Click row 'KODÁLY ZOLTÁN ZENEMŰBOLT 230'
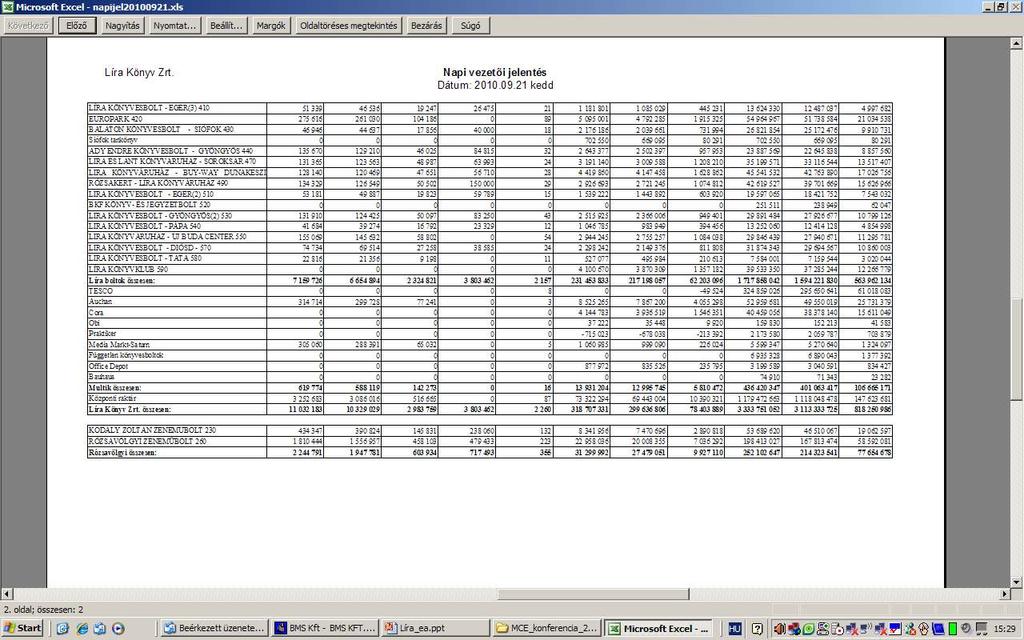The image size is (1024, 640). click(490, 430)
